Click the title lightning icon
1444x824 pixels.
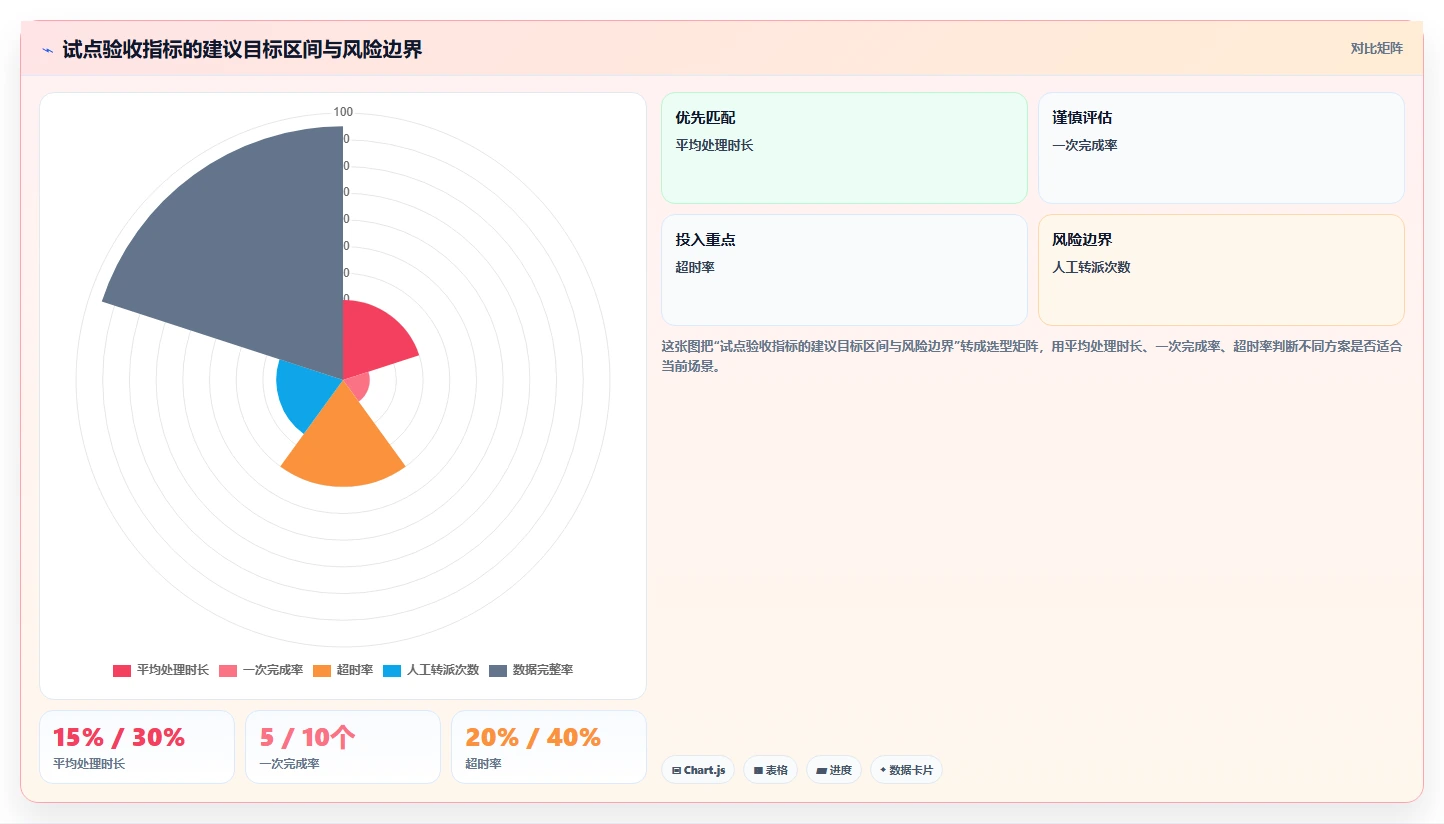(x=47, y=50)
